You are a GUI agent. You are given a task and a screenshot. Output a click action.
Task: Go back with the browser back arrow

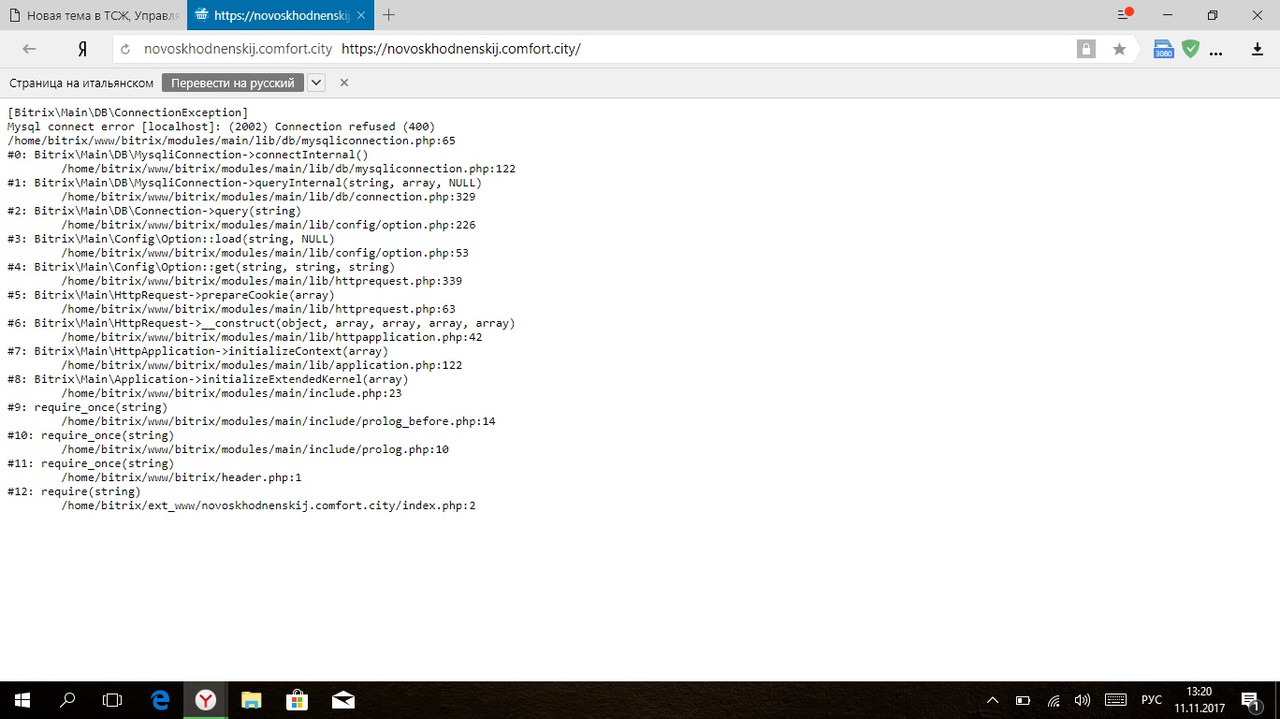pos(29,49)
